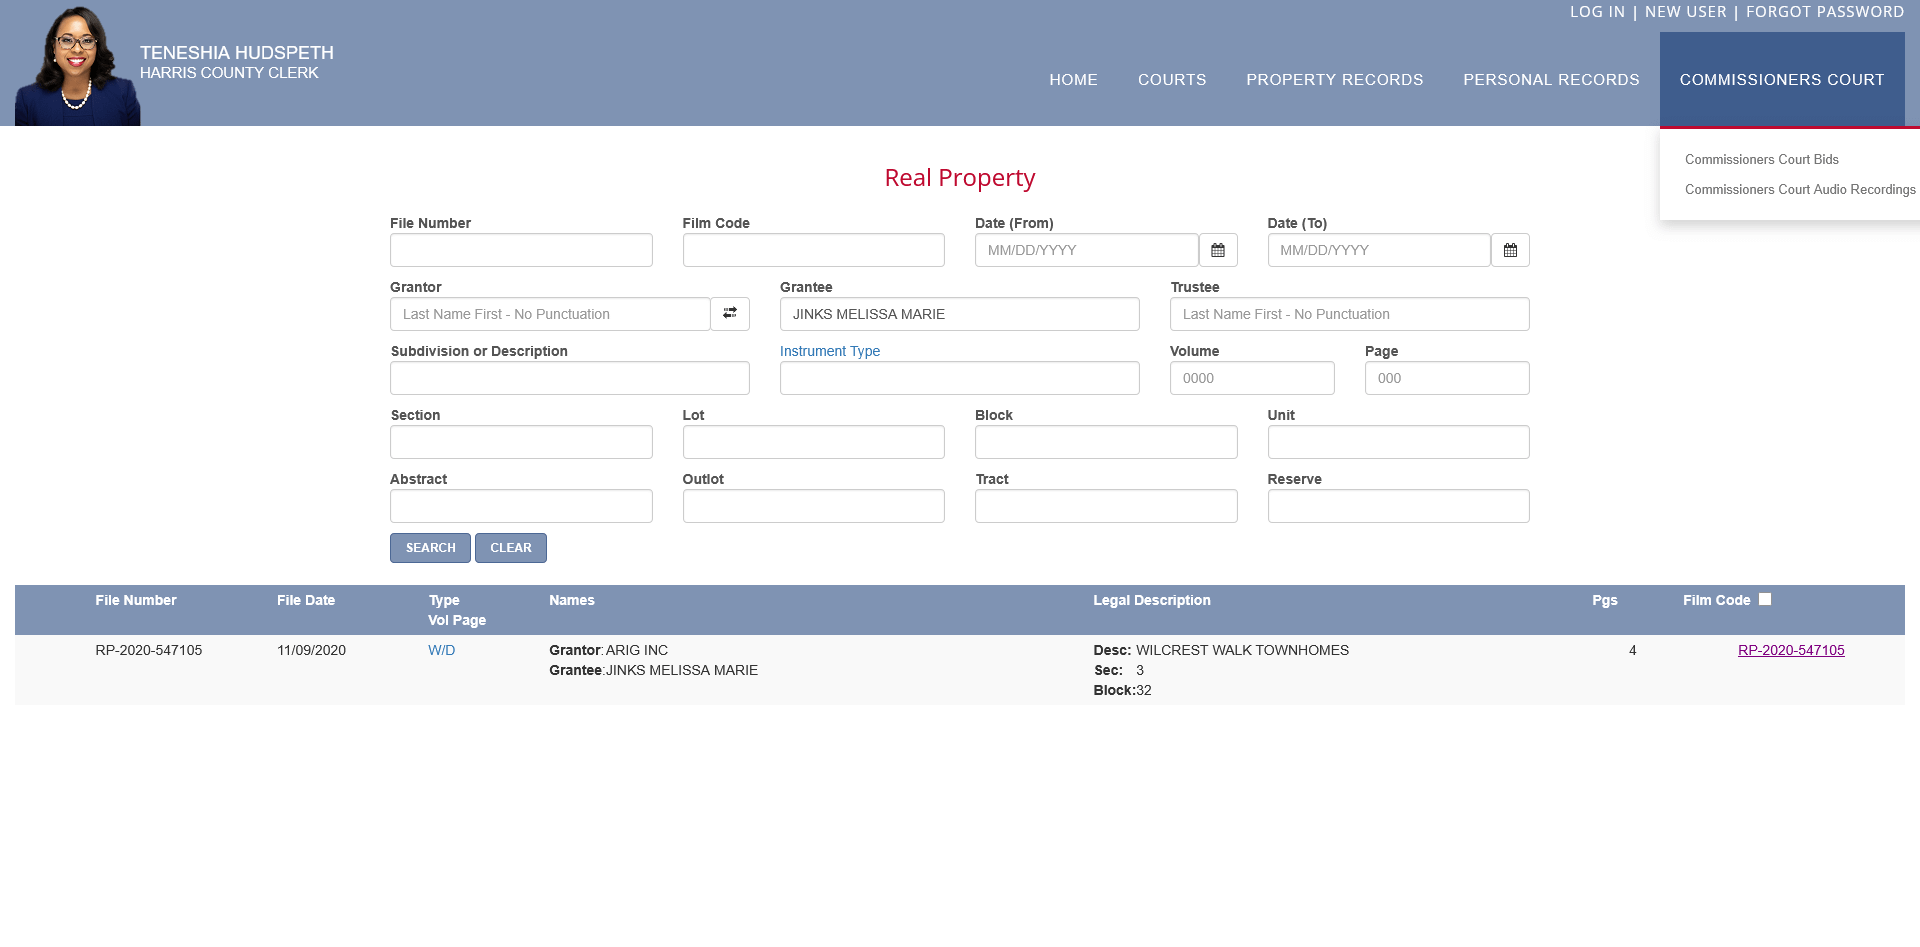Viewport: 1920px width, 947px height.
Task: Open film code link RP-2020-547105
Action: click(1791, 650)
